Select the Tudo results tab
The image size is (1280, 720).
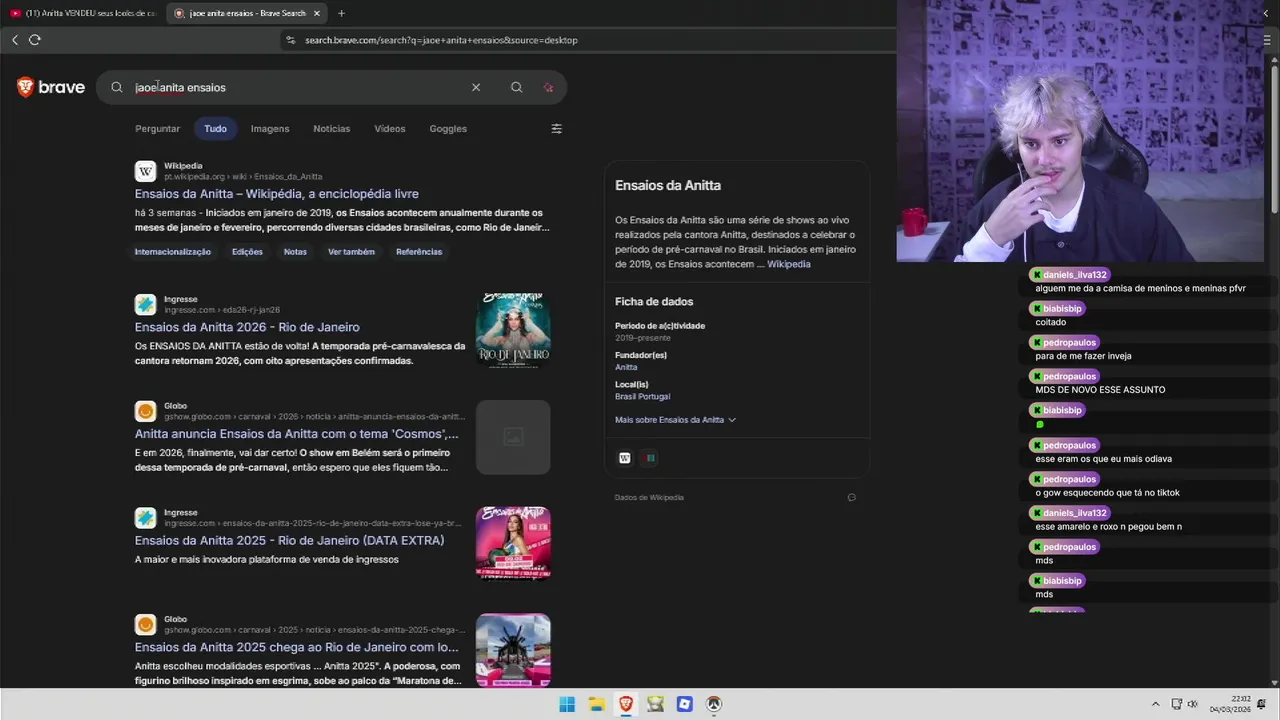[x=215, y=128]
